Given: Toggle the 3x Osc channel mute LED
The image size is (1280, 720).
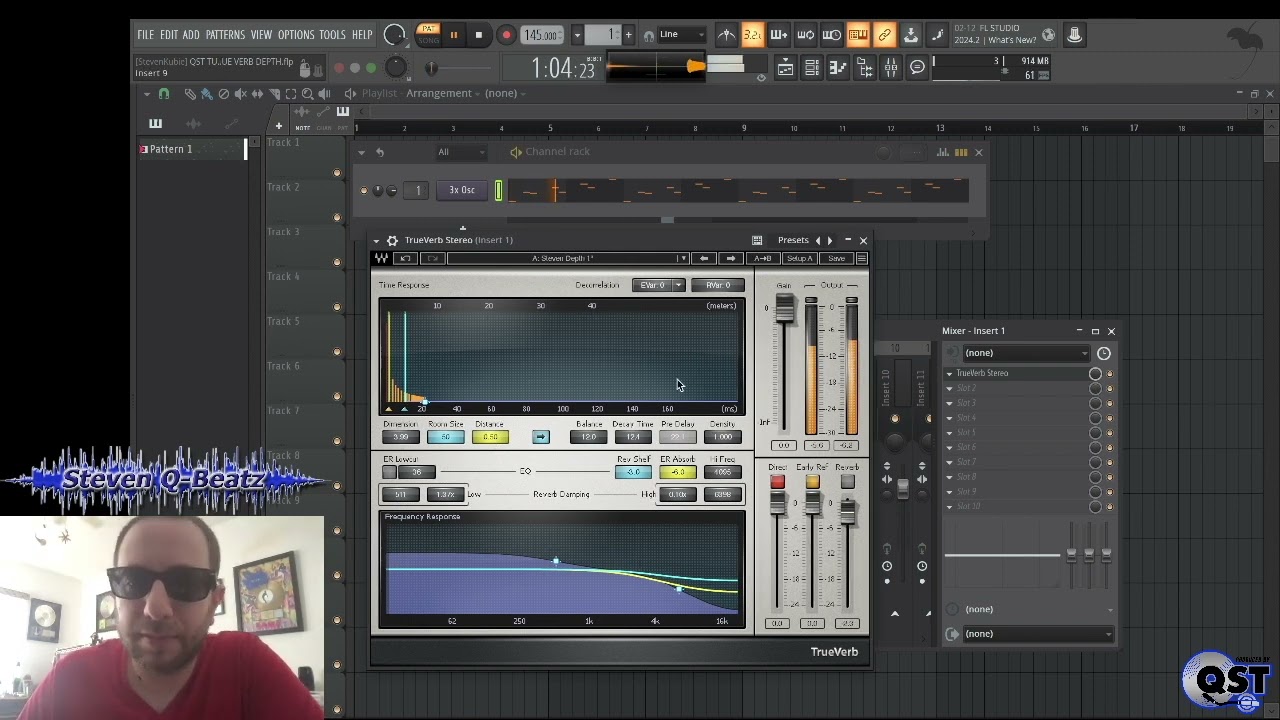Looking at the screenshot, I should pyautogui.click(x=364, y=190).
